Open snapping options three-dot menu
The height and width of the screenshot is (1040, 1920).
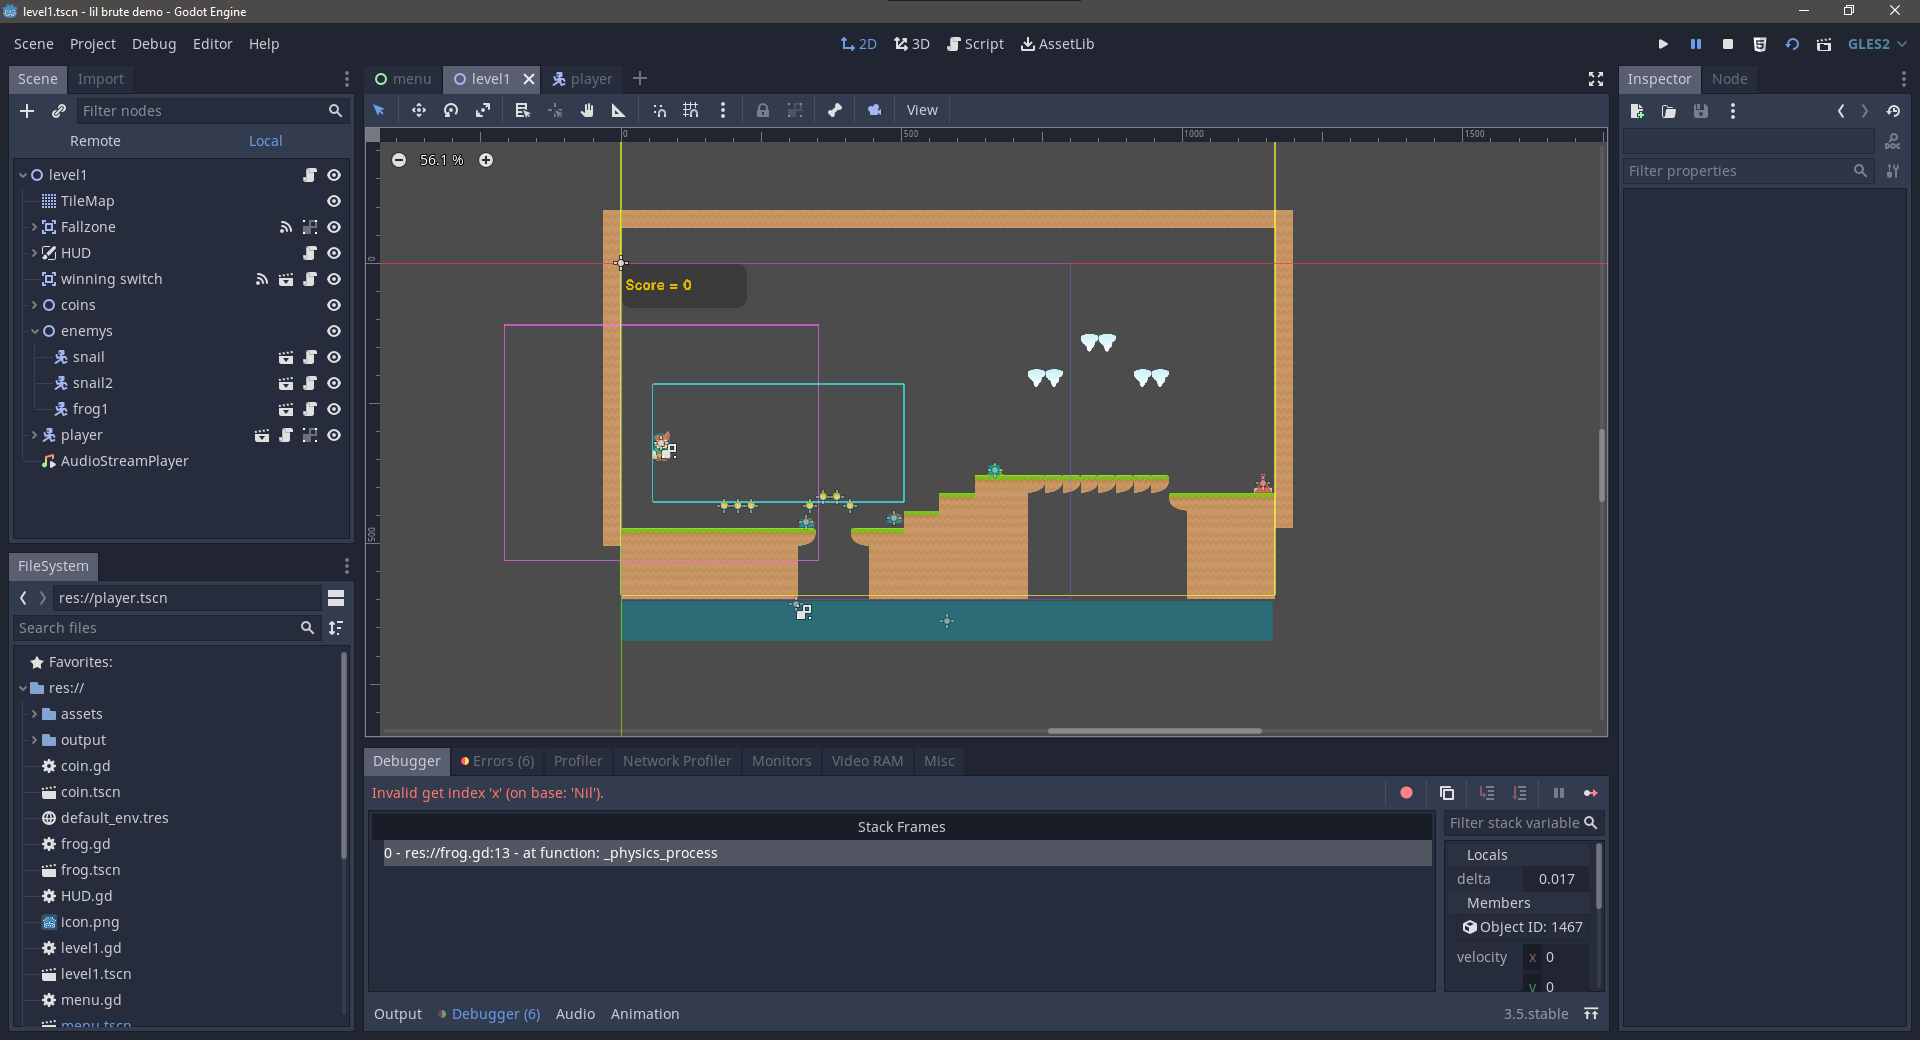pyautogui.click(x=723, y=110)
